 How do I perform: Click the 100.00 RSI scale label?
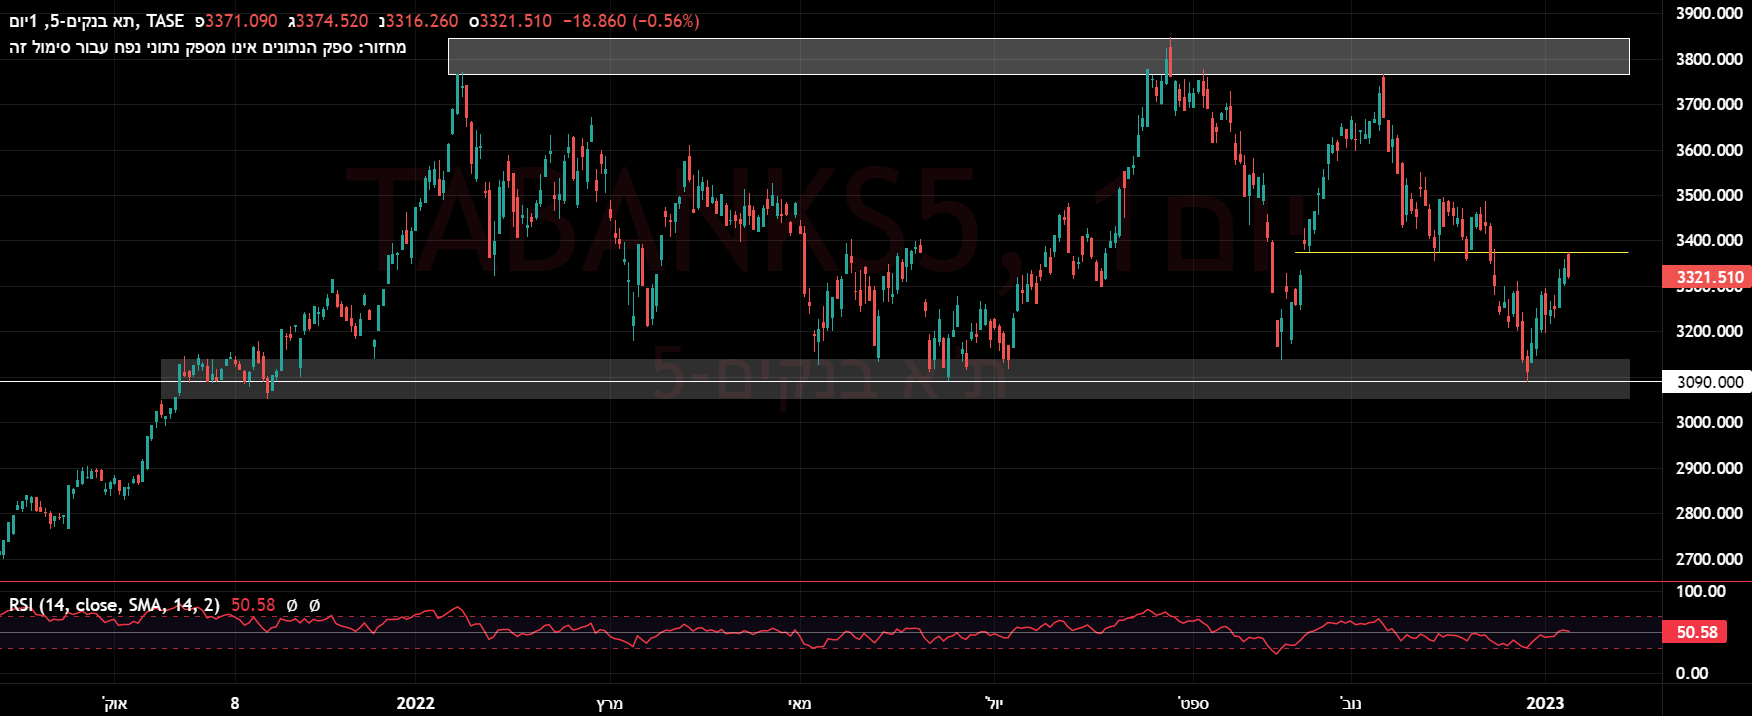point(1701,591)
